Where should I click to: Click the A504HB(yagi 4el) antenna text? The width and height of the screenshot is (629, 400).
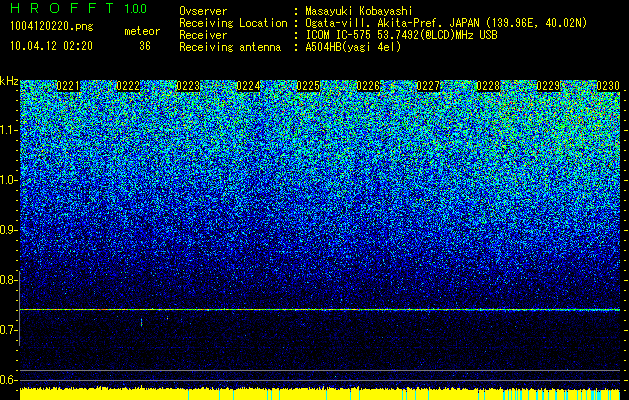[x=353, y=47]
